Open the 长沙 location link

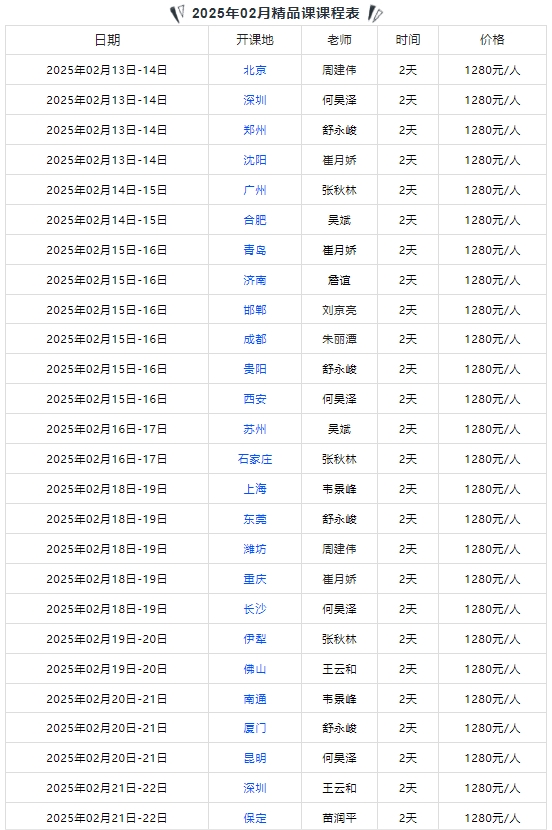(255, 609)
